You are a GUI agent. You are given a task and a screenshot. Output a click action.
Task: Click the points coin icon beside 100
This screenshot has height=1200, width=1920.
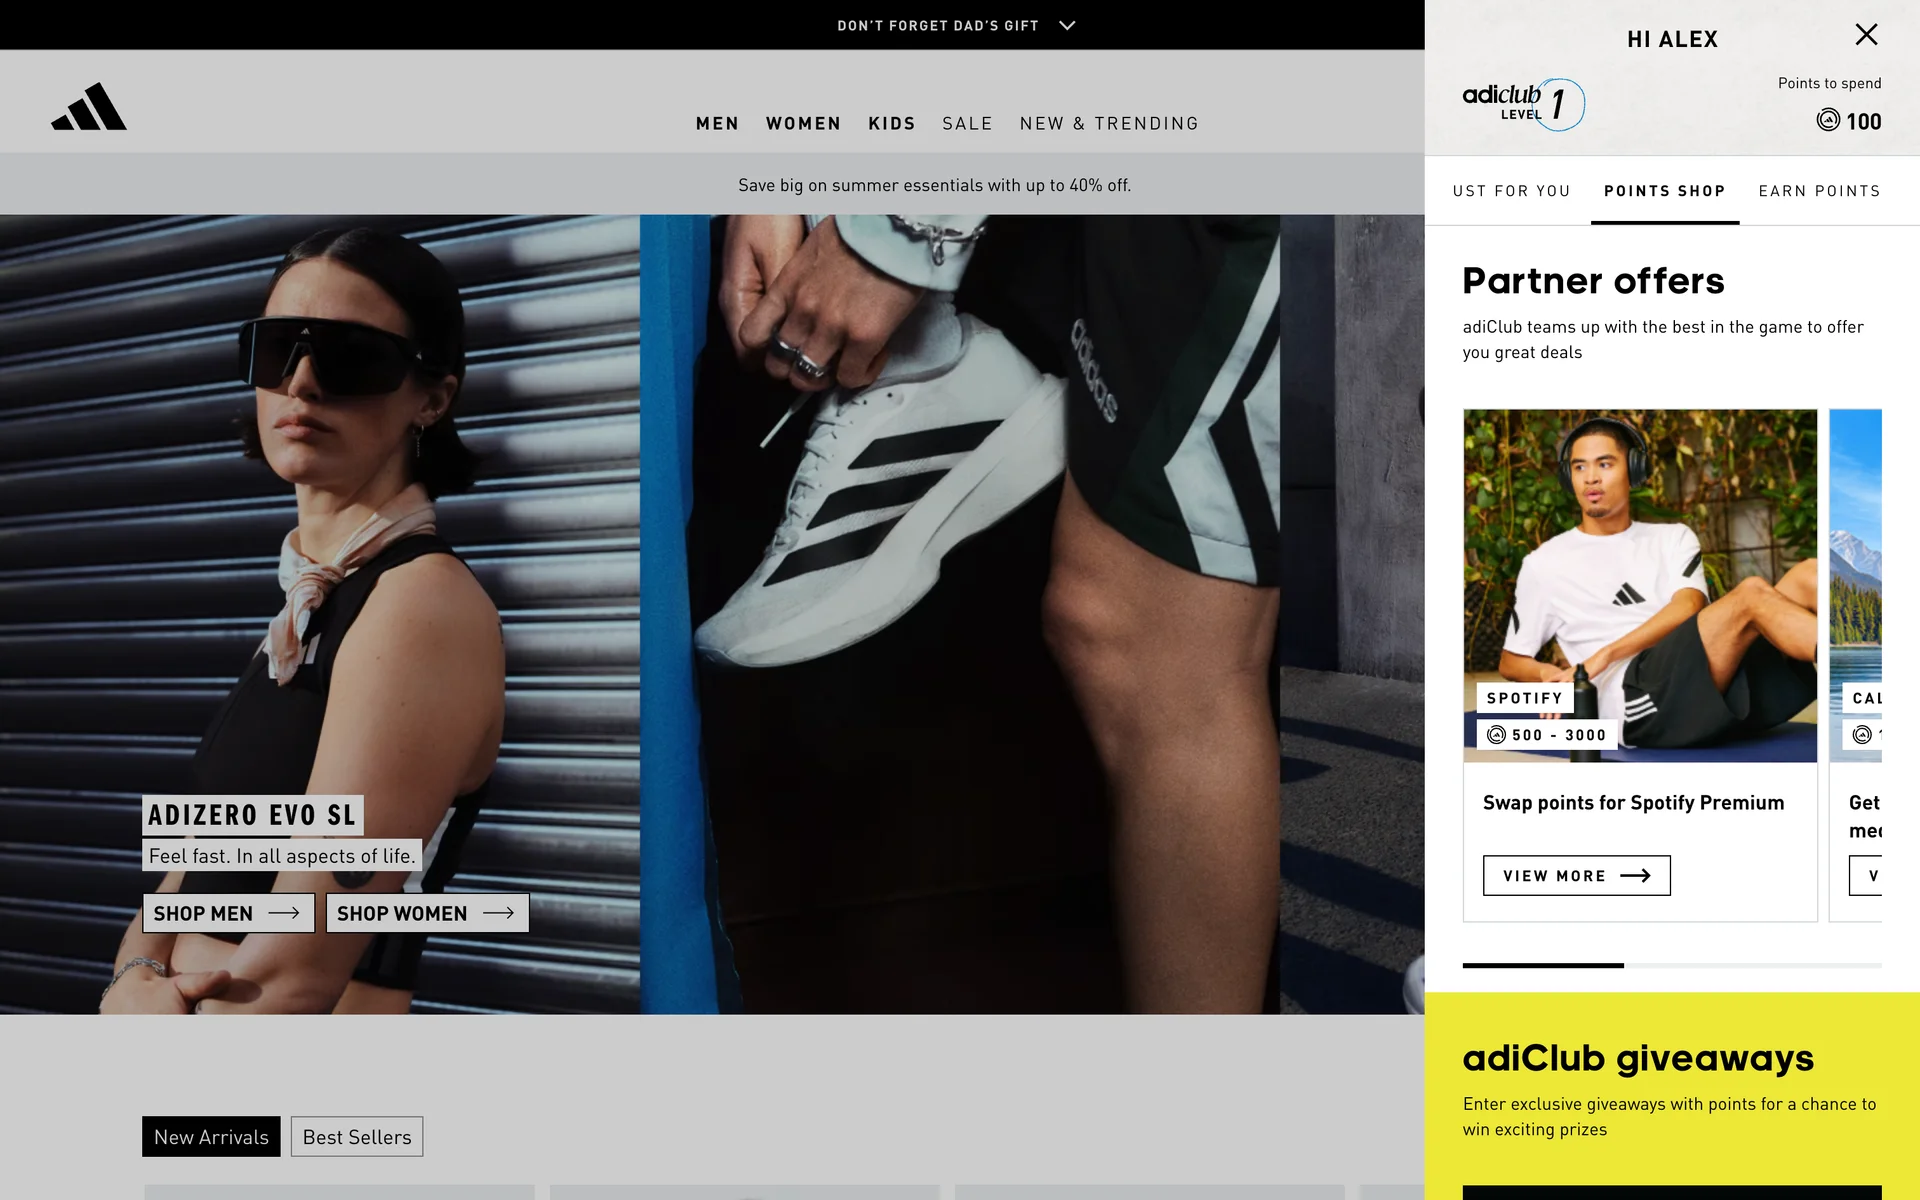coord(1827,121)
